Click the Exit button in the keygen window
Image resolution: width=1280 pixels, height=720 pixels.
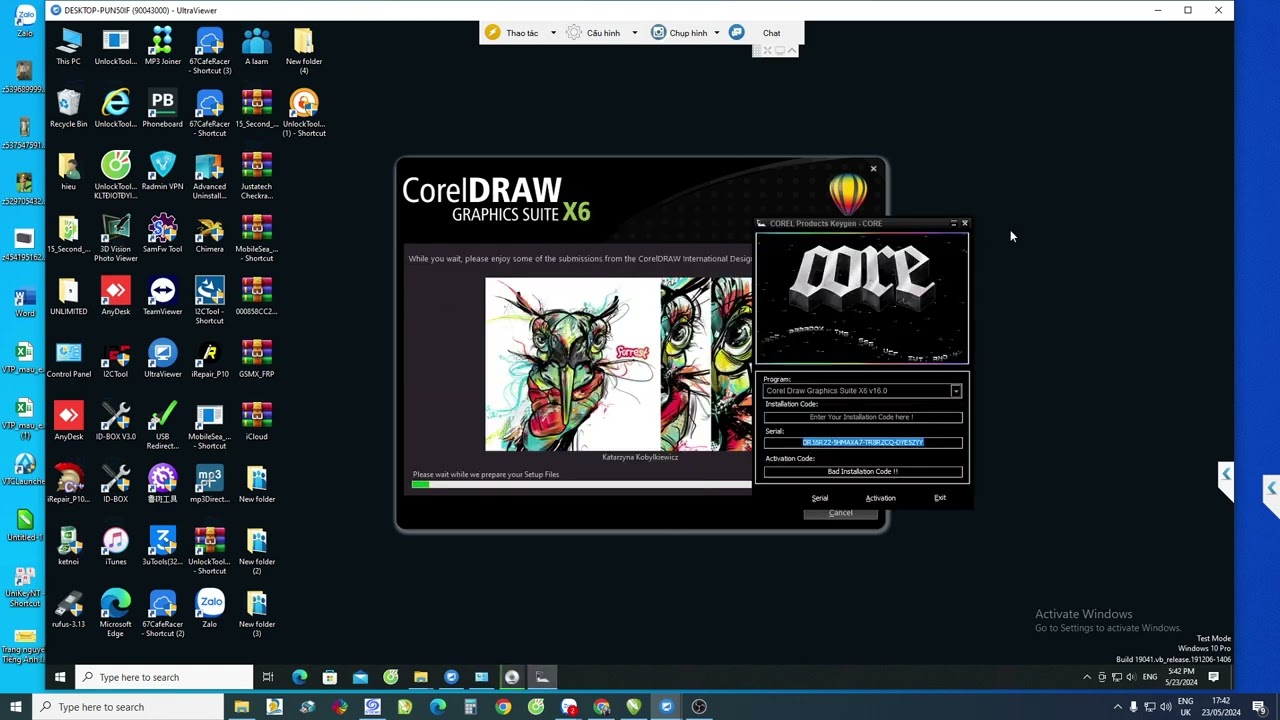[940, 498]
